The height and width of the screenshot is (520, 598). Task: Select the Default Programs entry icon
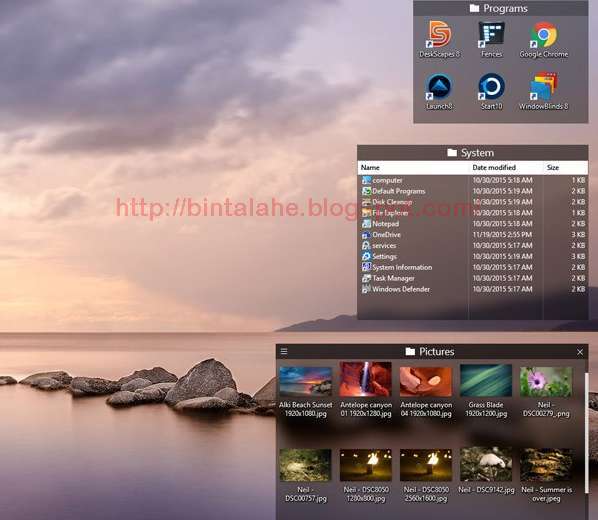(366, 191)
